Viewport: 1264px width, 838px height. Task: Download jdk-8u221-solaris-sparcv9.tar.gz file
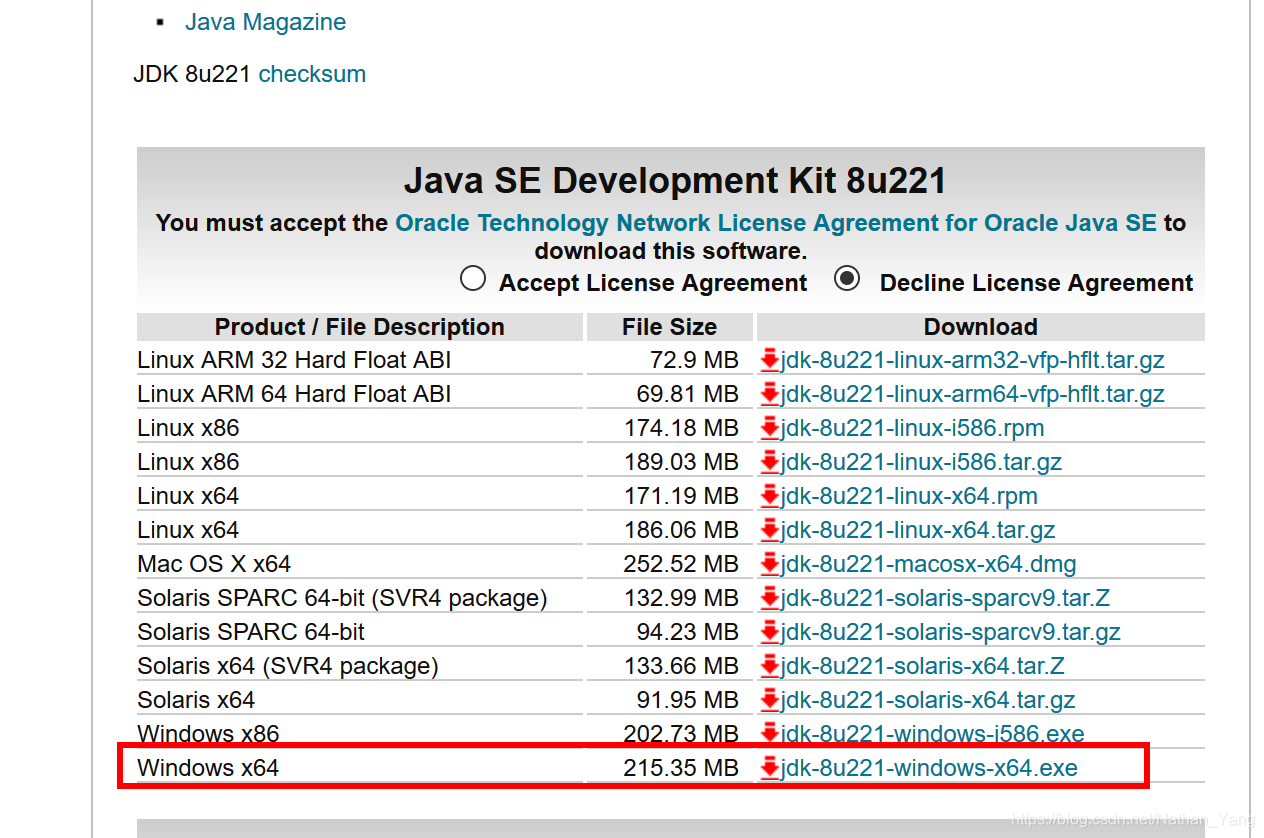950,632
